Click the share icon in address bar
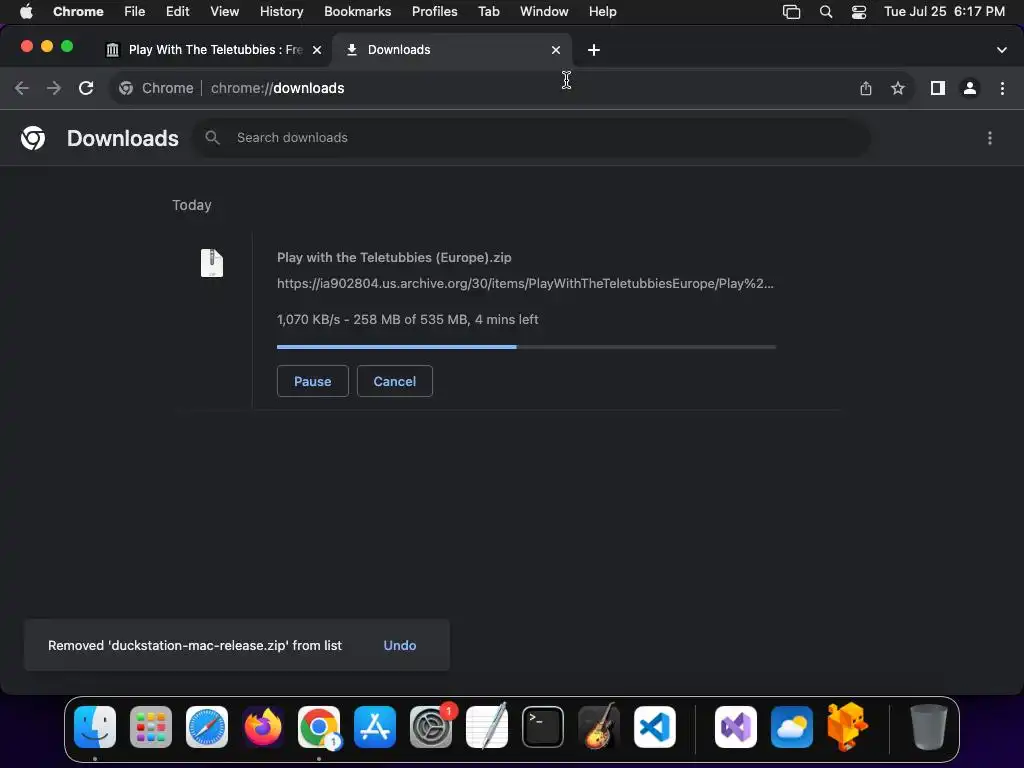The width and height of the screenshot is (1024, 768). 866,88
